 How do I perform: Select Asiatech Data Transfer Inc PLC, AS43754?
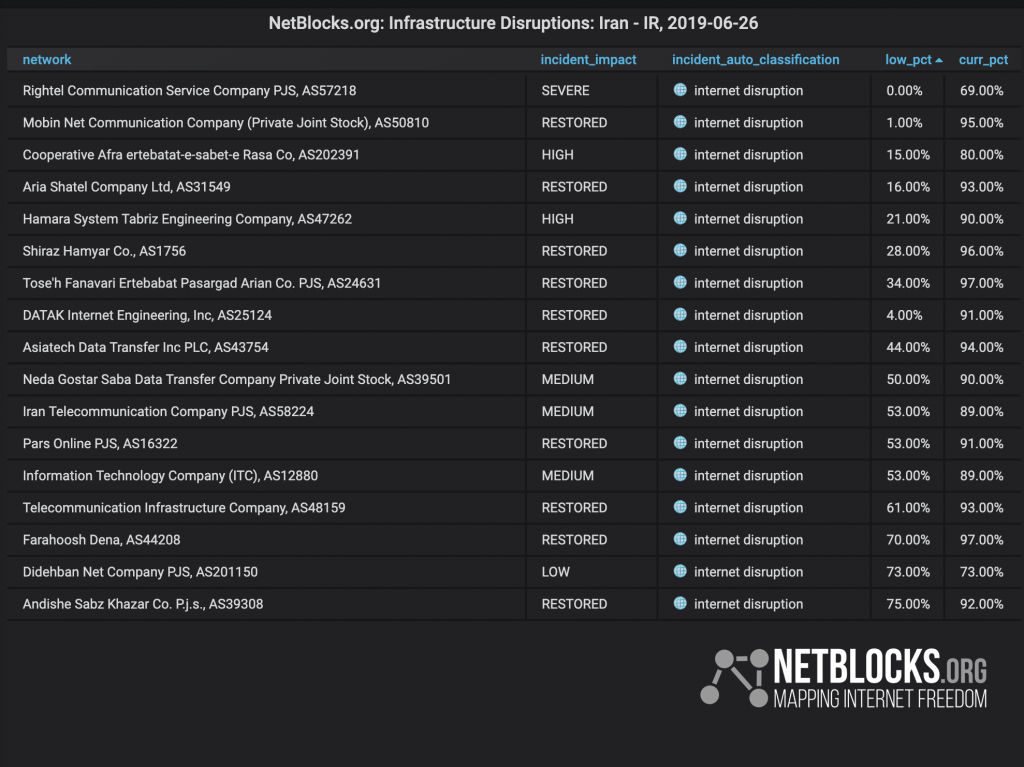click(x=146, y=347)
